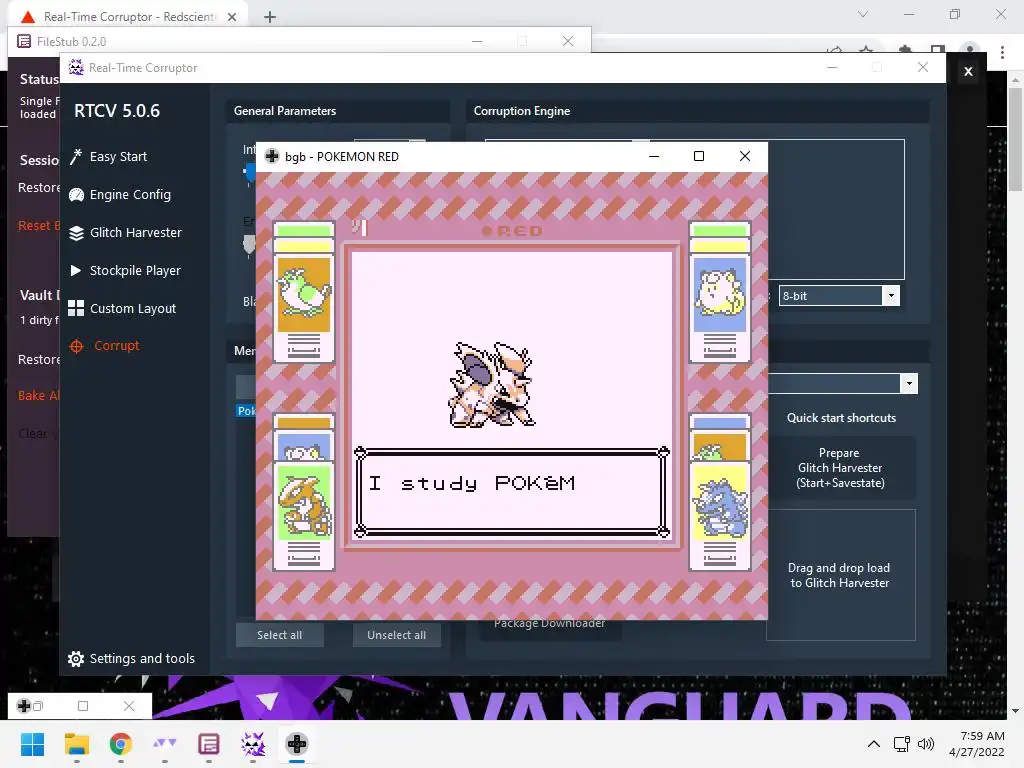The height and width of the screenshot is (768, 1024).
Task: Open File Explorer from the taskbar
Action: tap(76, 744)
